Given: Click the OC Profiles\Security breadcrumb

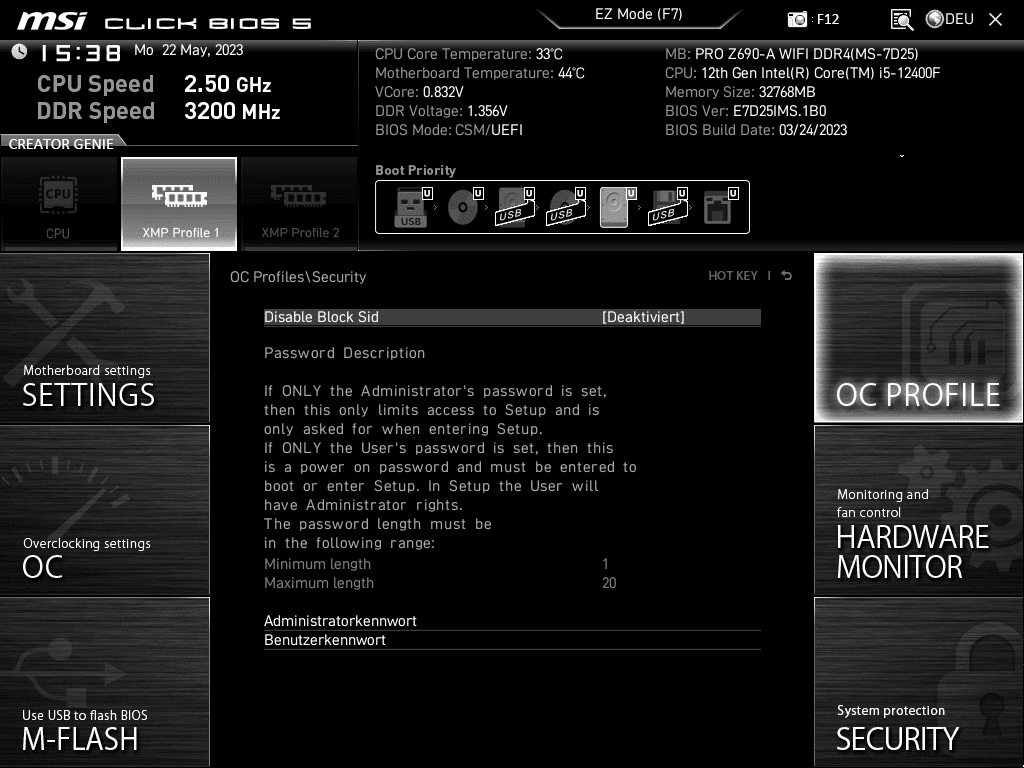Looking at the screenshot, I should tap(298, 277).
